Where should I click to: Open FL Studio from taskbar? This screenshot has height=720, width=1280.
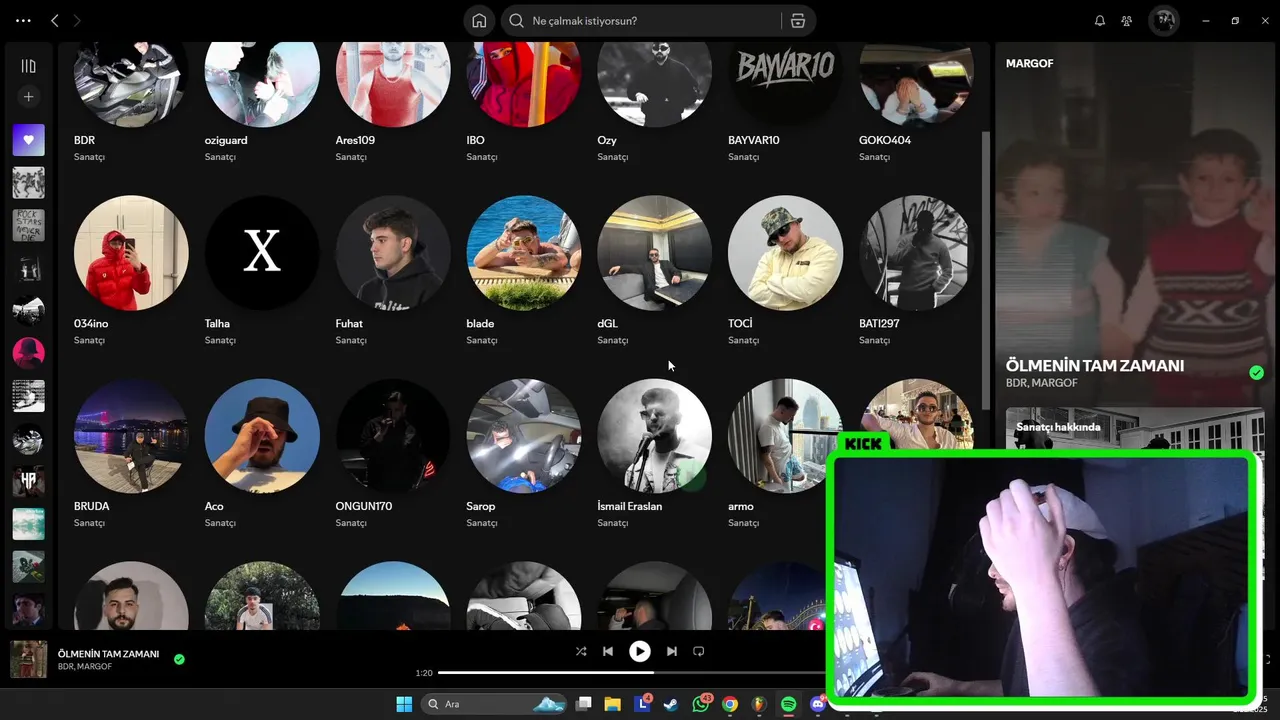click(759, 704)
